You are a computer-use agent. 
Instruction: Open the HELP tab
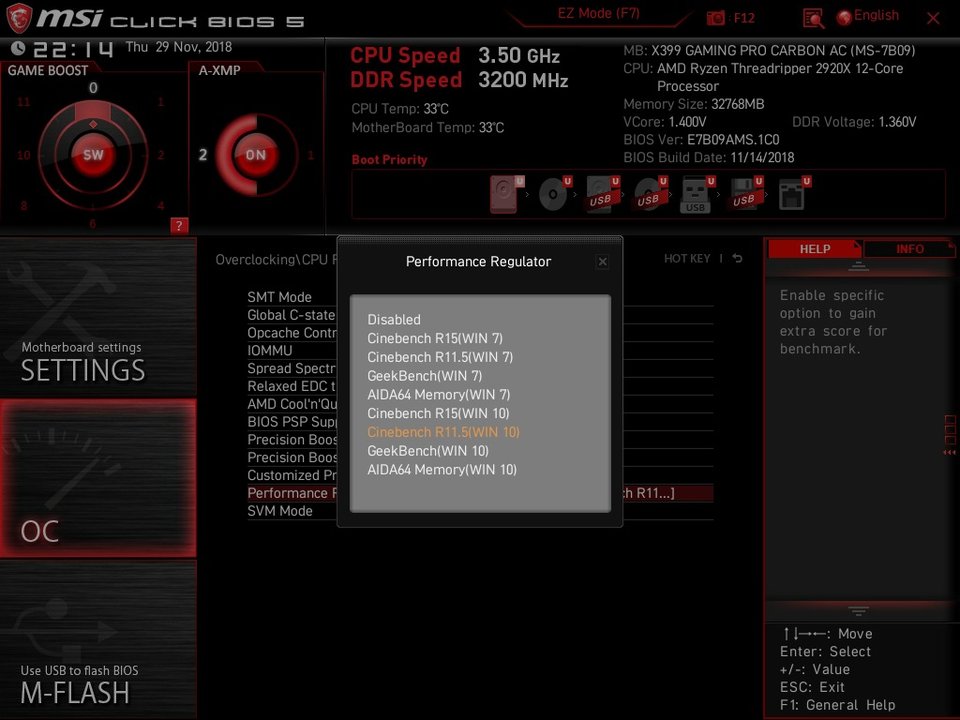coord(814,249)
